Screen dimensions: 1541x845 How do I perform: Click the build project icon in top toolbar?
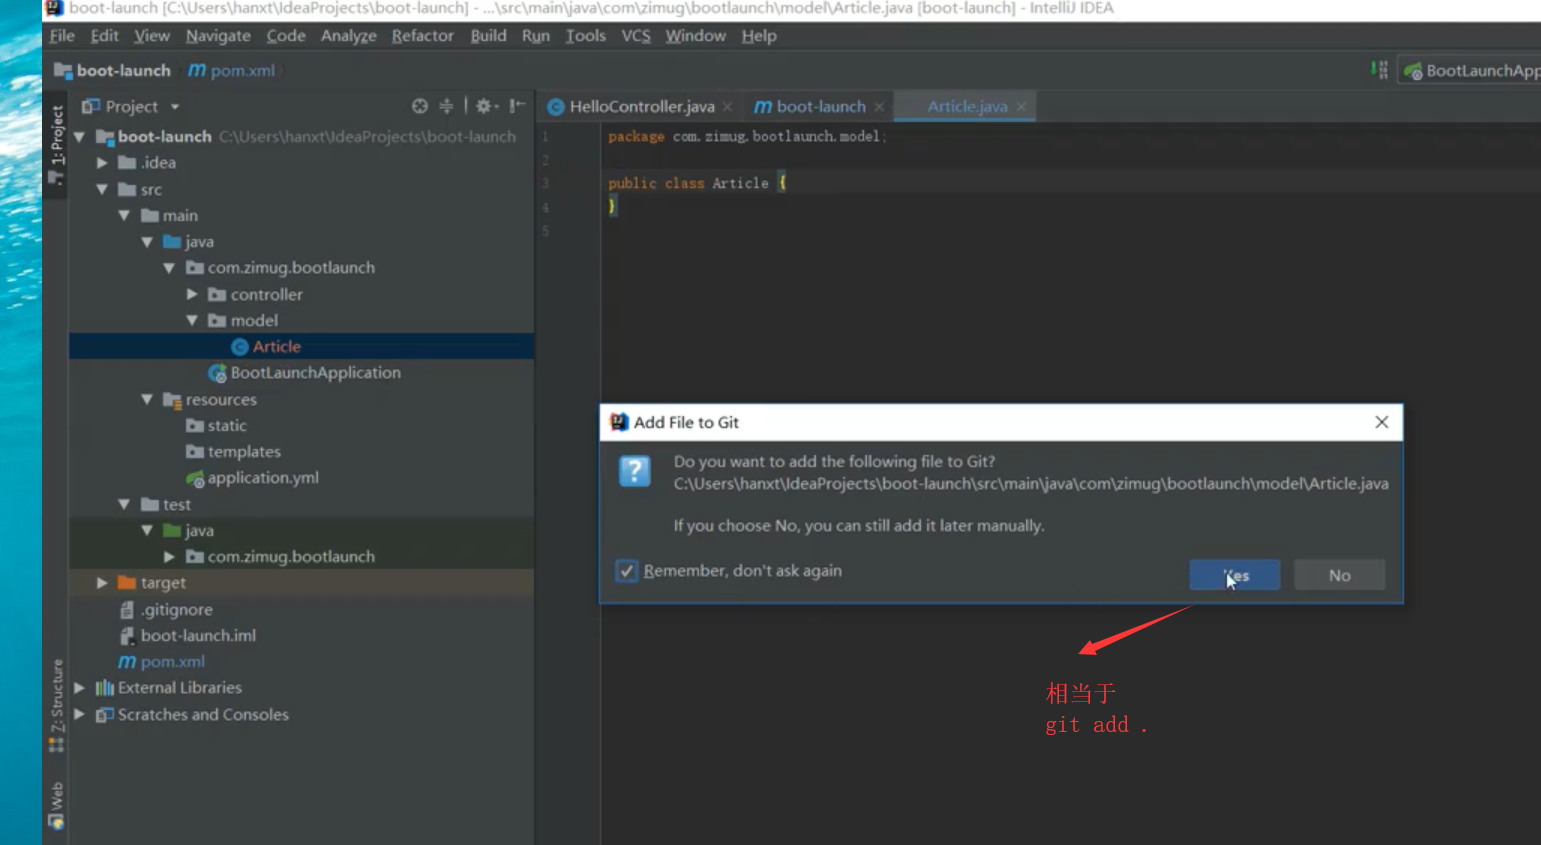1380,70
